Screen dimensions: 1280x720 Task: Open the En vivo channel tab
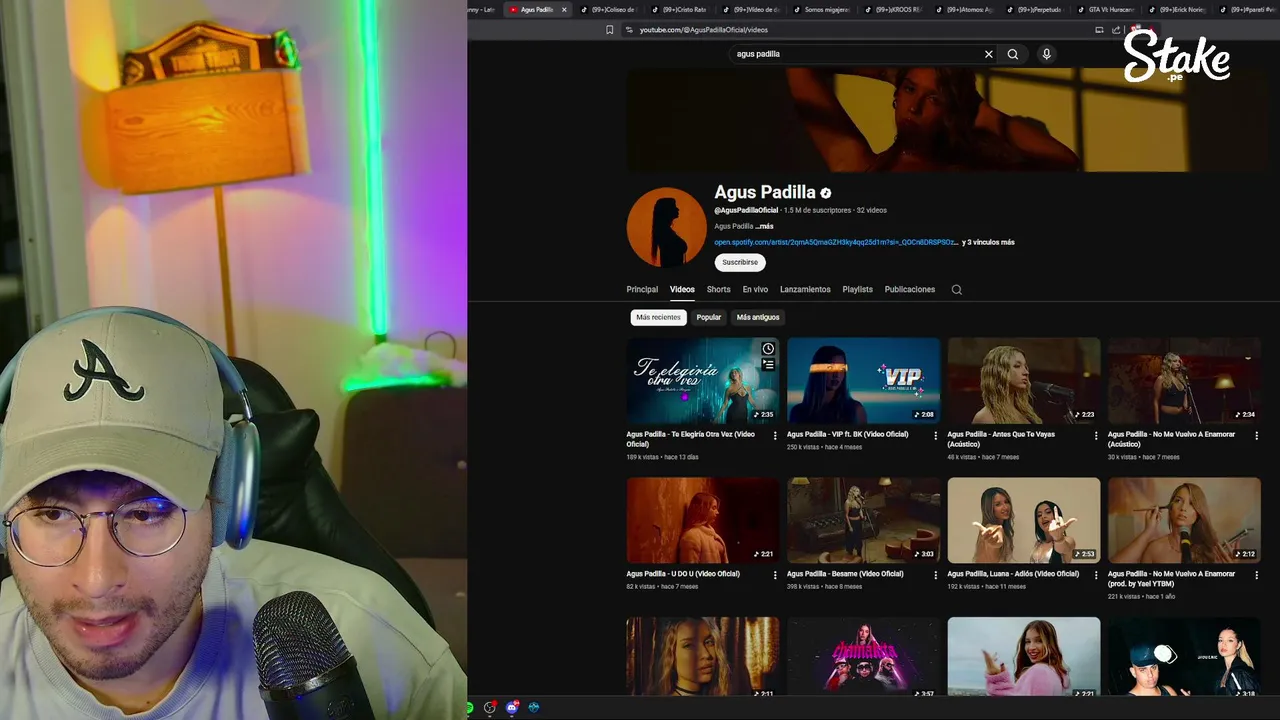pyautogui.click(x=755, y=290)
